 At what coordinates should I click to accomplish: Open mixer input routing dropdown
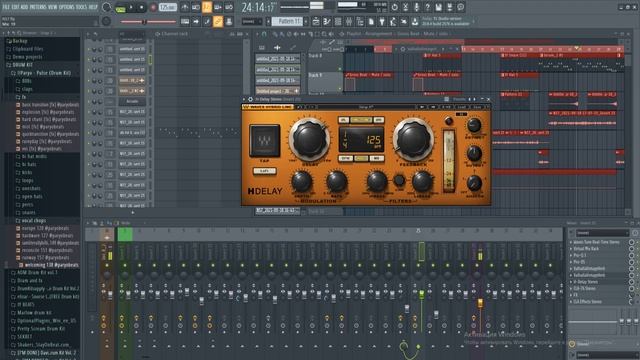tap(602, 233)
